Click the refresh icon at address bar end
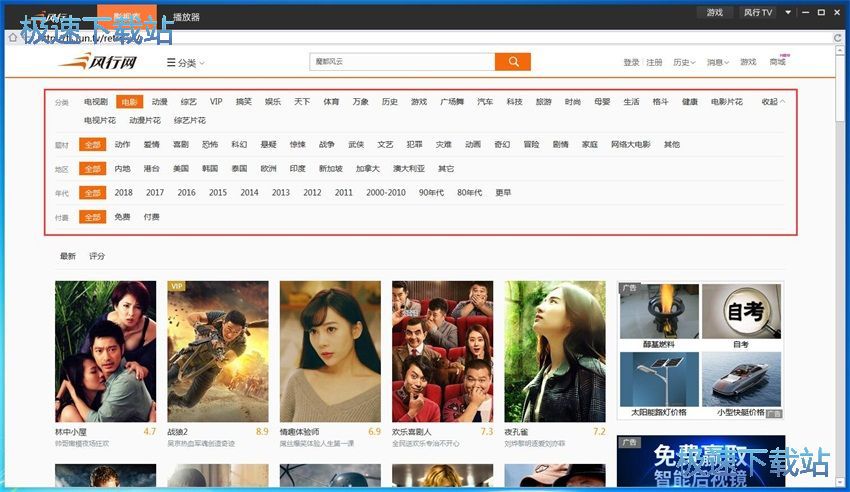The height and width of the screenshot is (492, 850). click(x=838, y=37)
